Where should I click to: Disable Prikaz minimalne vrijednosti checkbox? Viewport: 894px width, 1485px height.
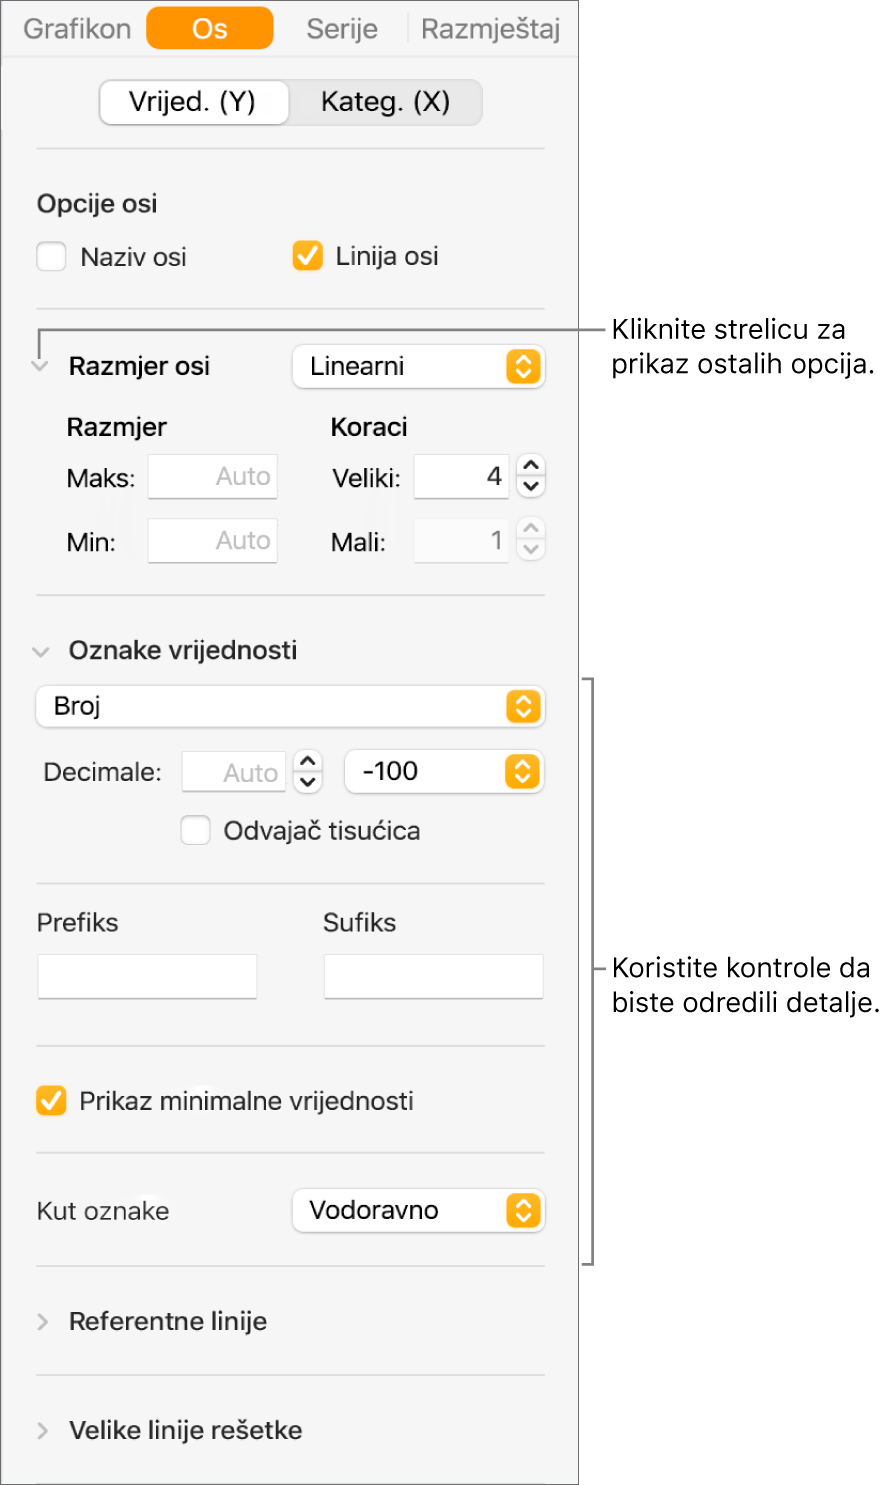point(51,1100)
